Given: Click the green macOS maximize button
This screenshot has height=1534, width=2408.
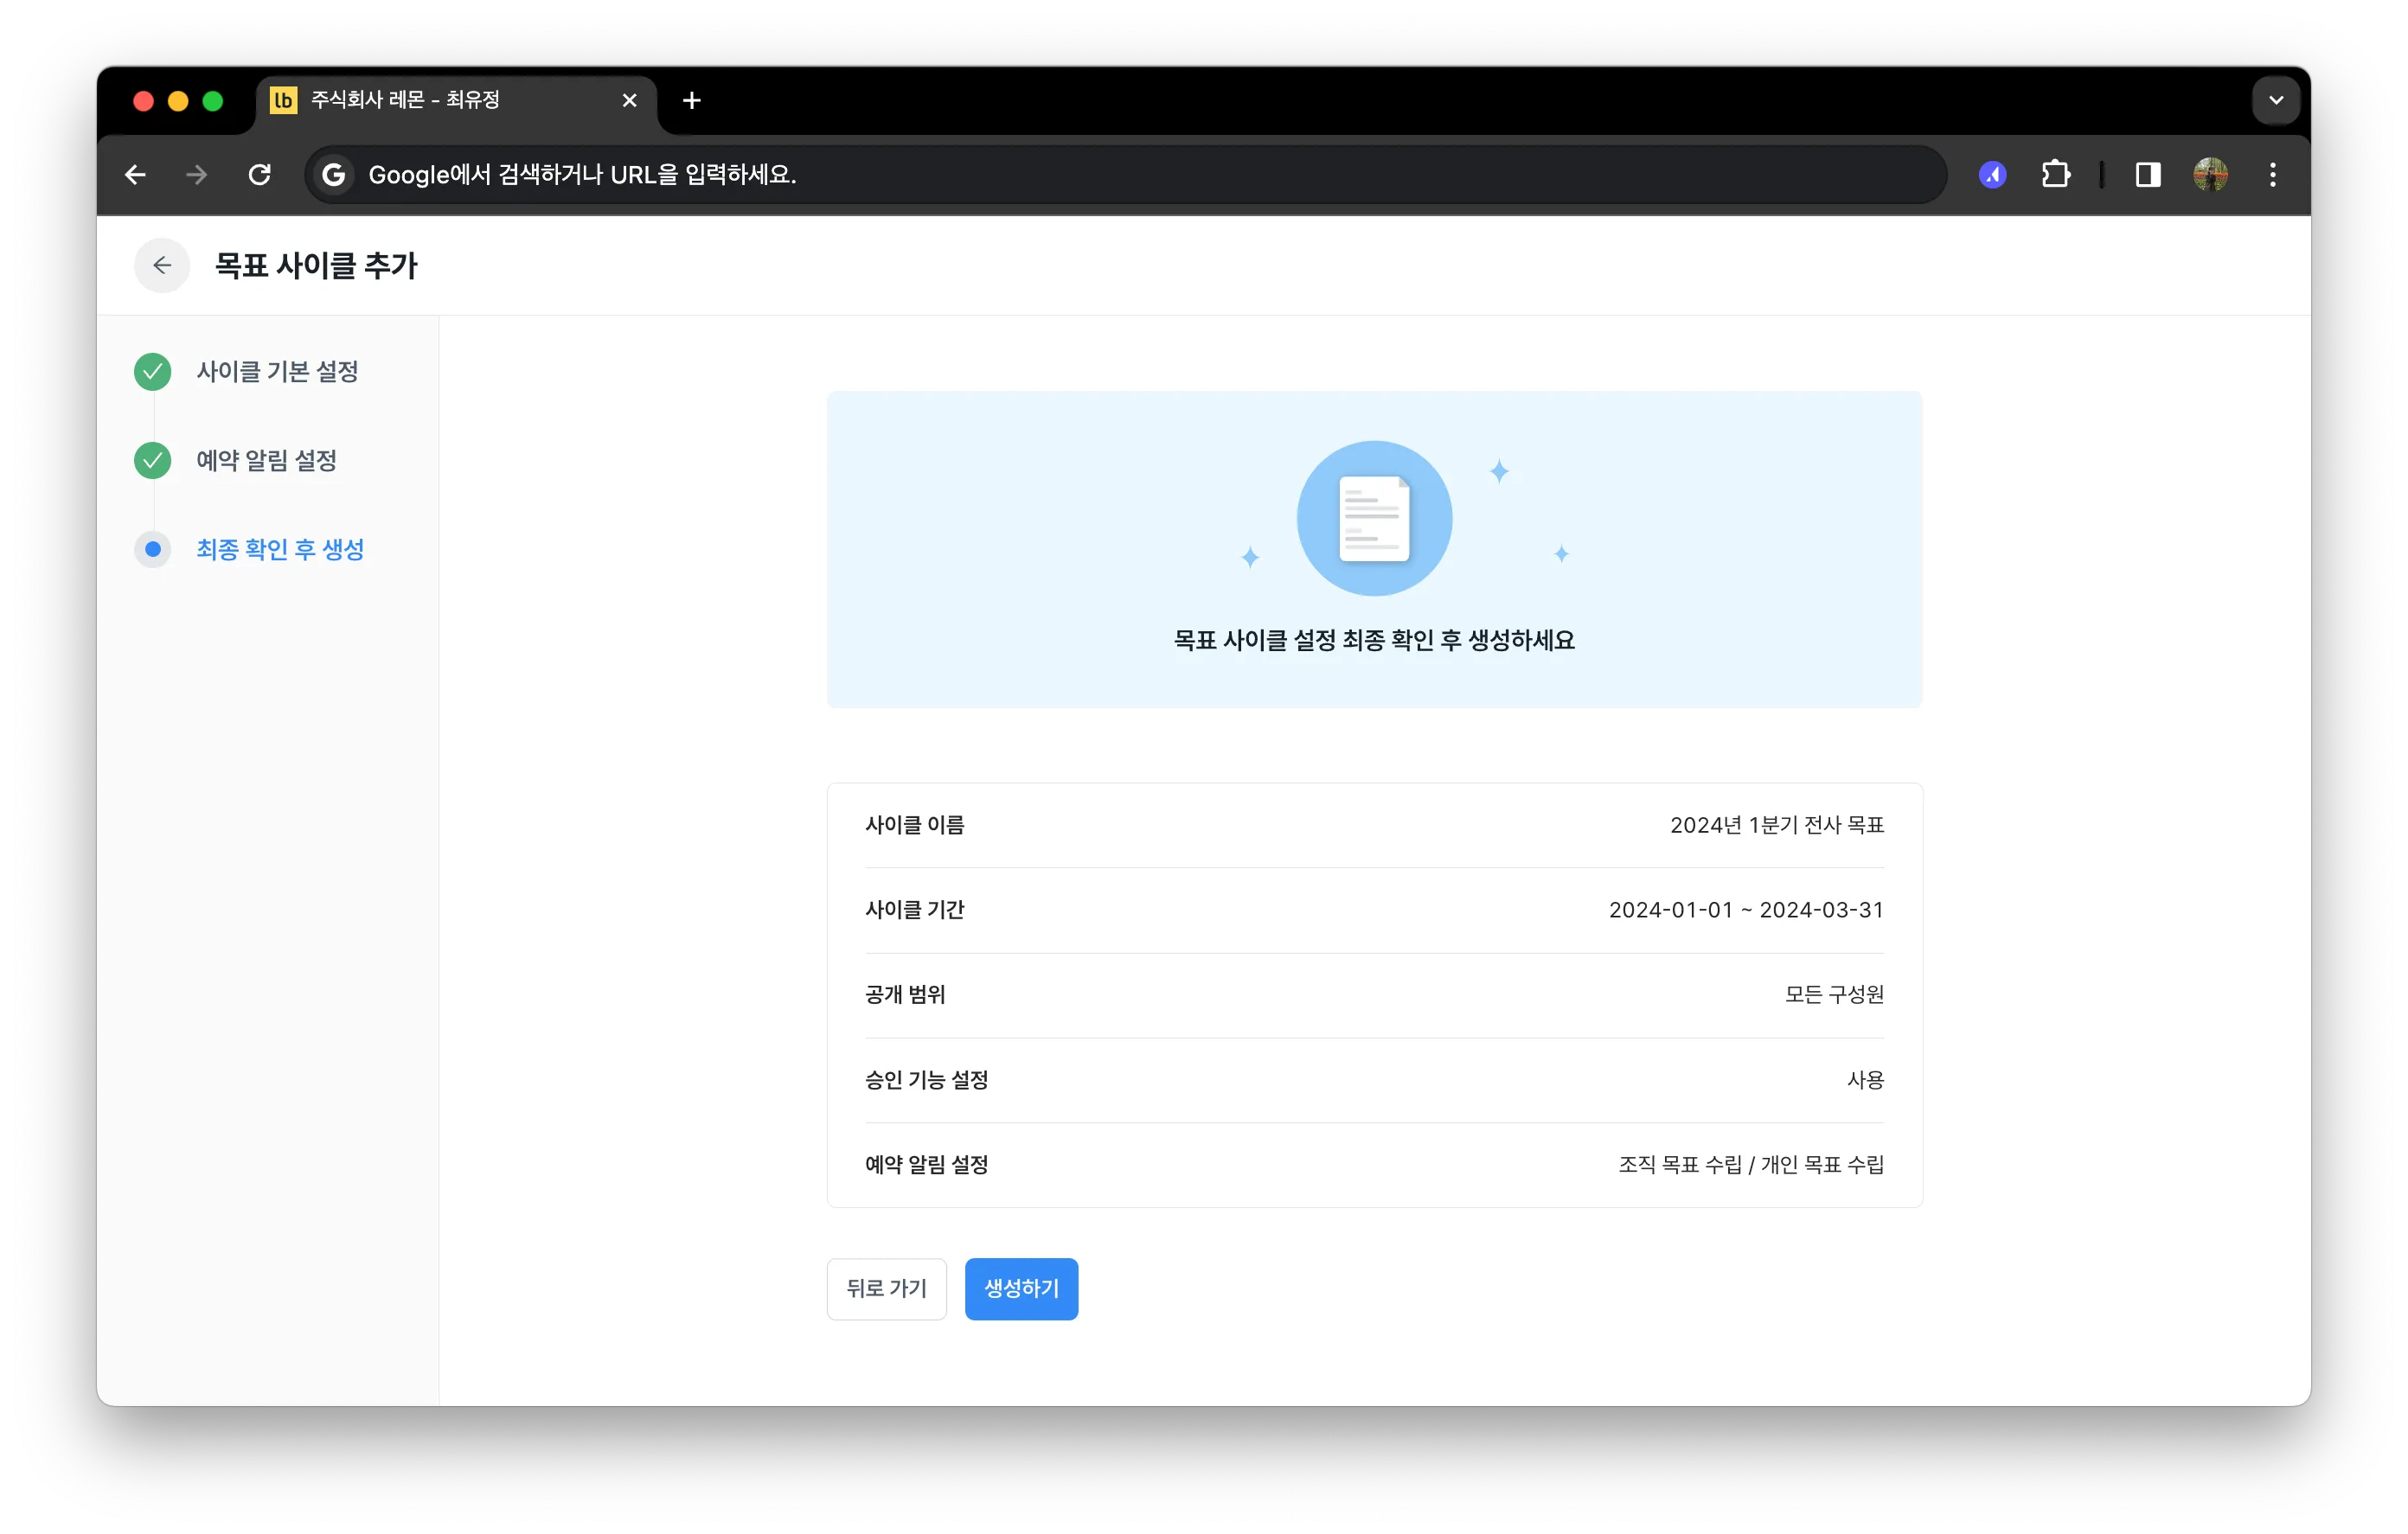Looking at the screenshot, I should pos(213,101).
